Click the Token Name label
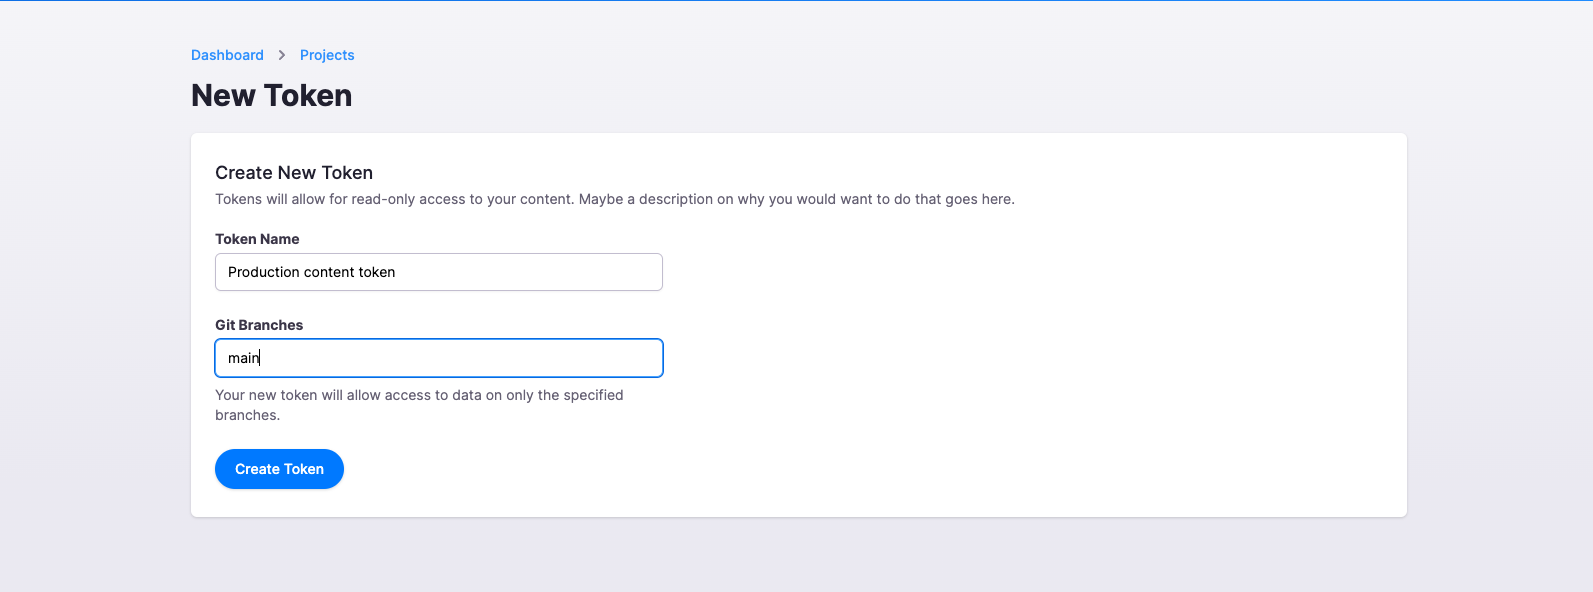This screenshot has width=1593, height=592. pyautogui.click(x=257, y=239)
